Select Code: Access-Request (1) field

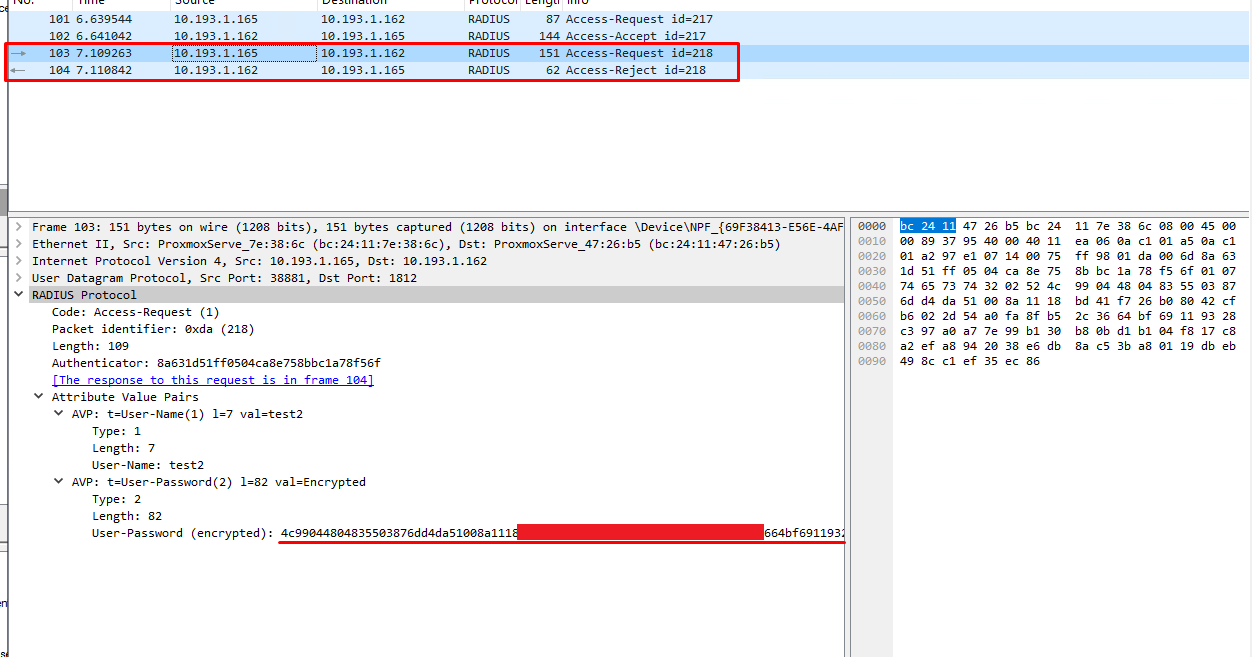[x=135, y=312]
